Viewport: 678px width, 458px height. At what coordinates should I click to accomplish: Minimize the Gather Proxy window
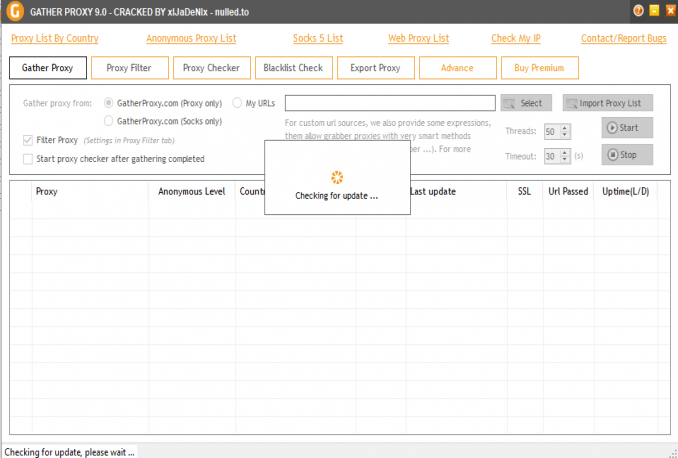[x=654, y=10]
